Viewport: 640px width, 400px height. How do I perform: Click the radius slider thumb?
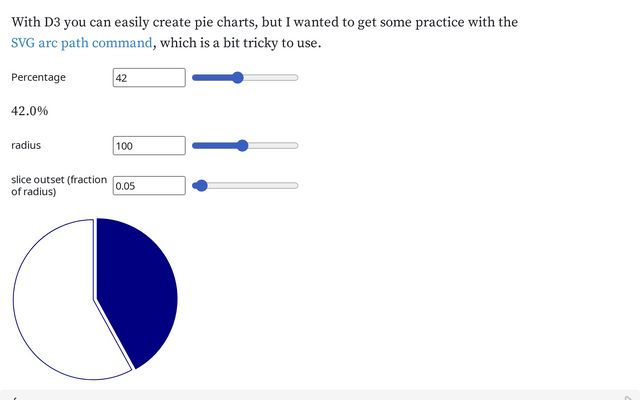pos(242,145)
